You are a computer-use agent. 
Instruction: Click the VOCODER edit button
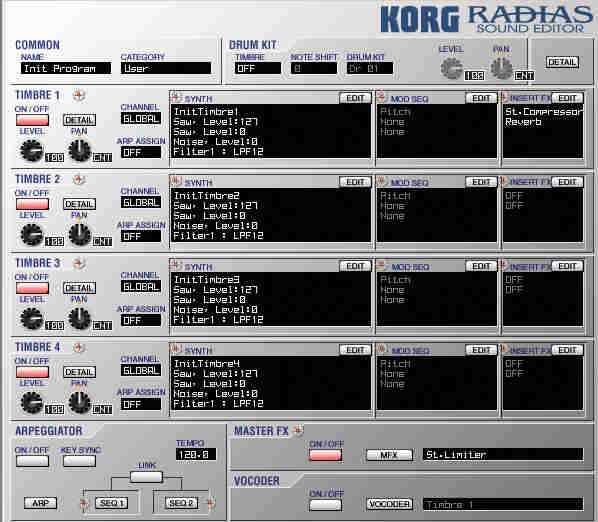coord(389,504)
